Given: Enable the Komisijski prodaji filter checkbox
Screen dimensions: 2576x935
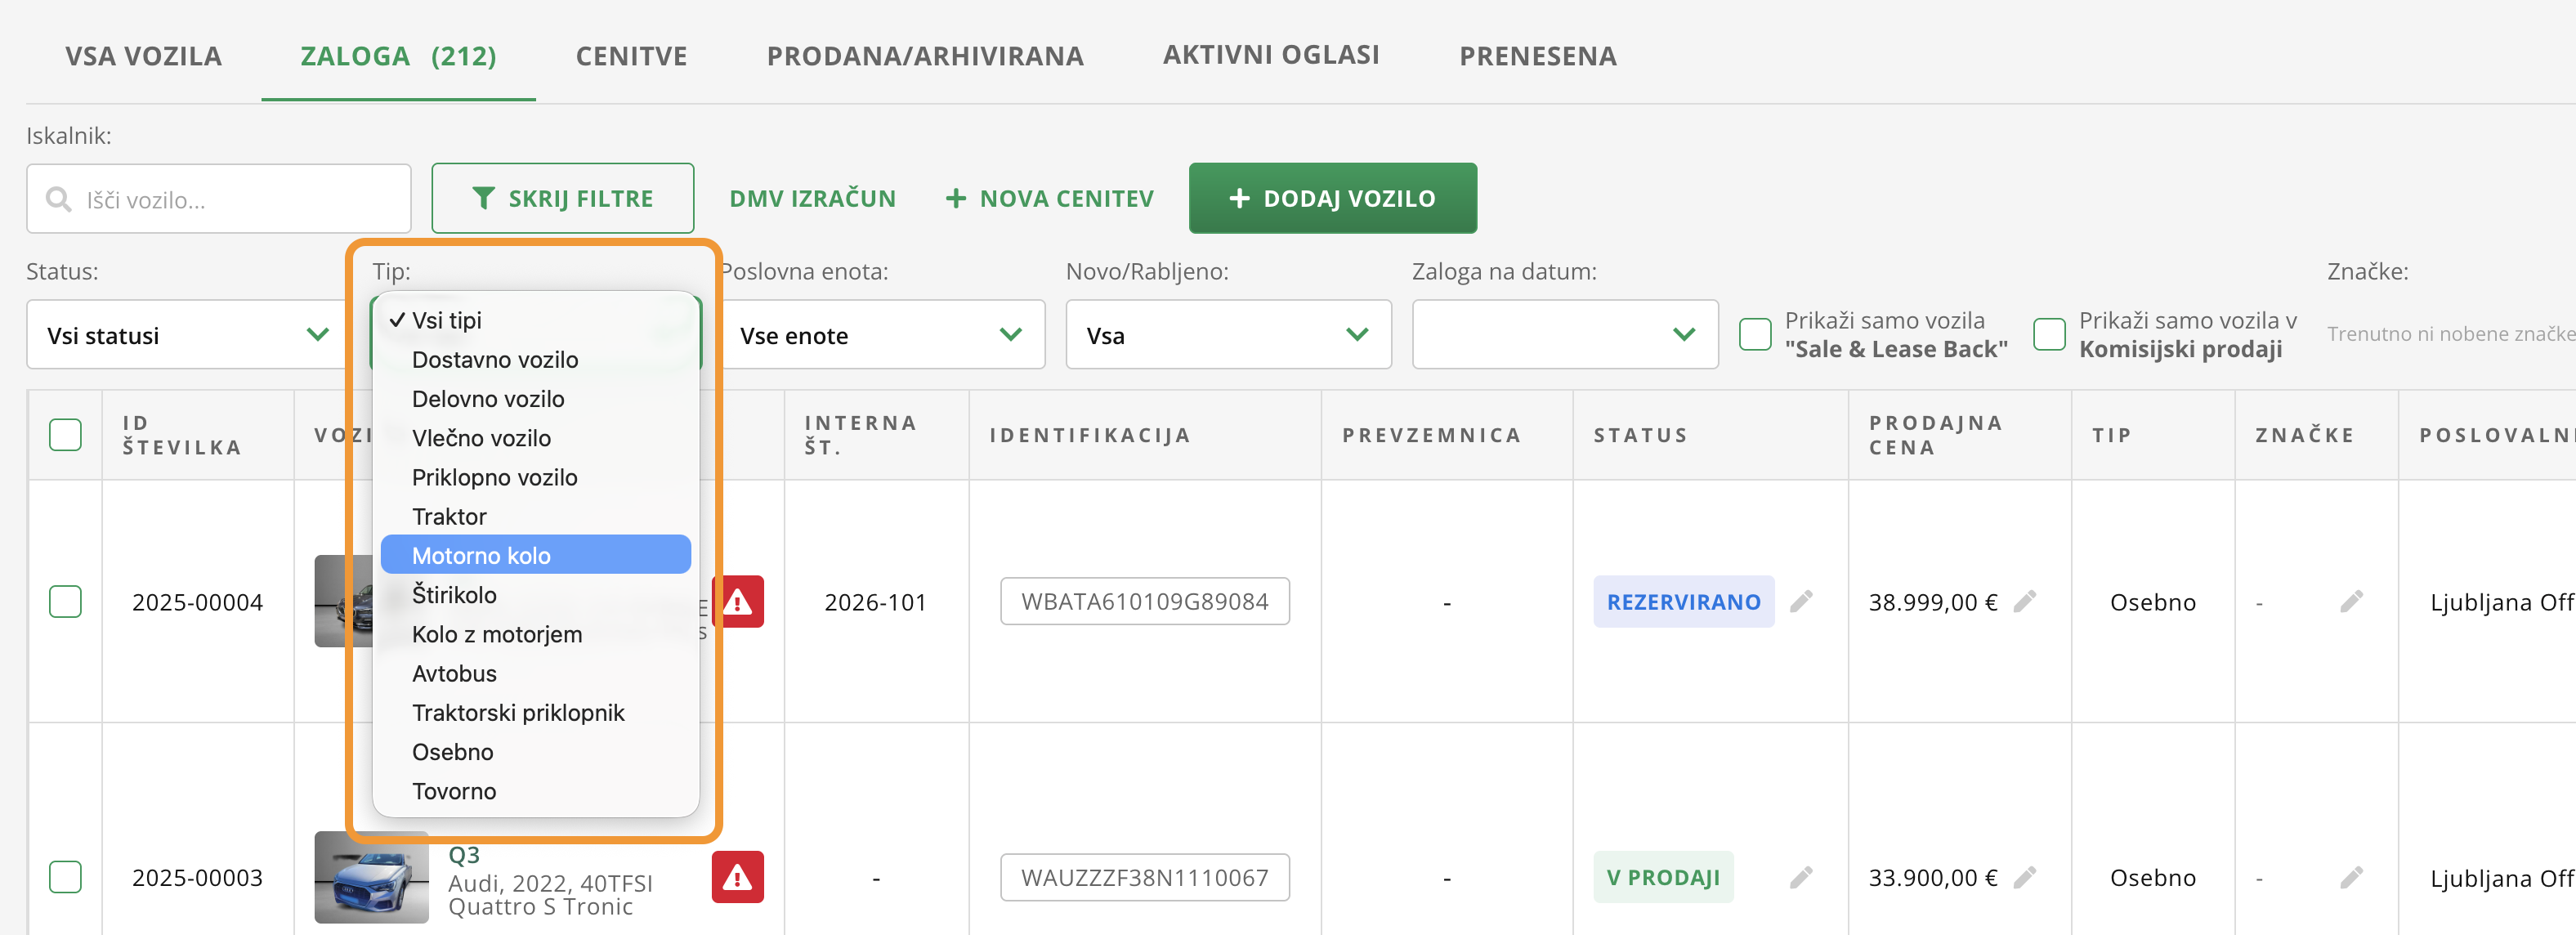Looking at the screenshot, I should [2049, 334].
